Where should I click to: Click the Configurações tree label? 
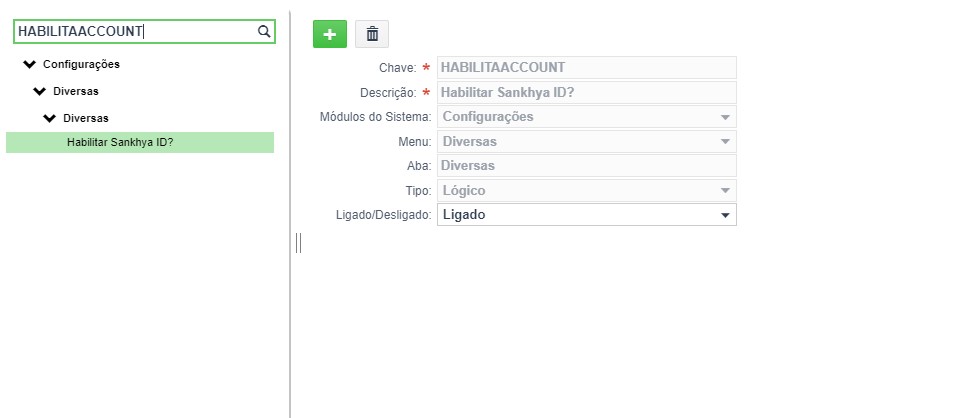pos(82,64)
